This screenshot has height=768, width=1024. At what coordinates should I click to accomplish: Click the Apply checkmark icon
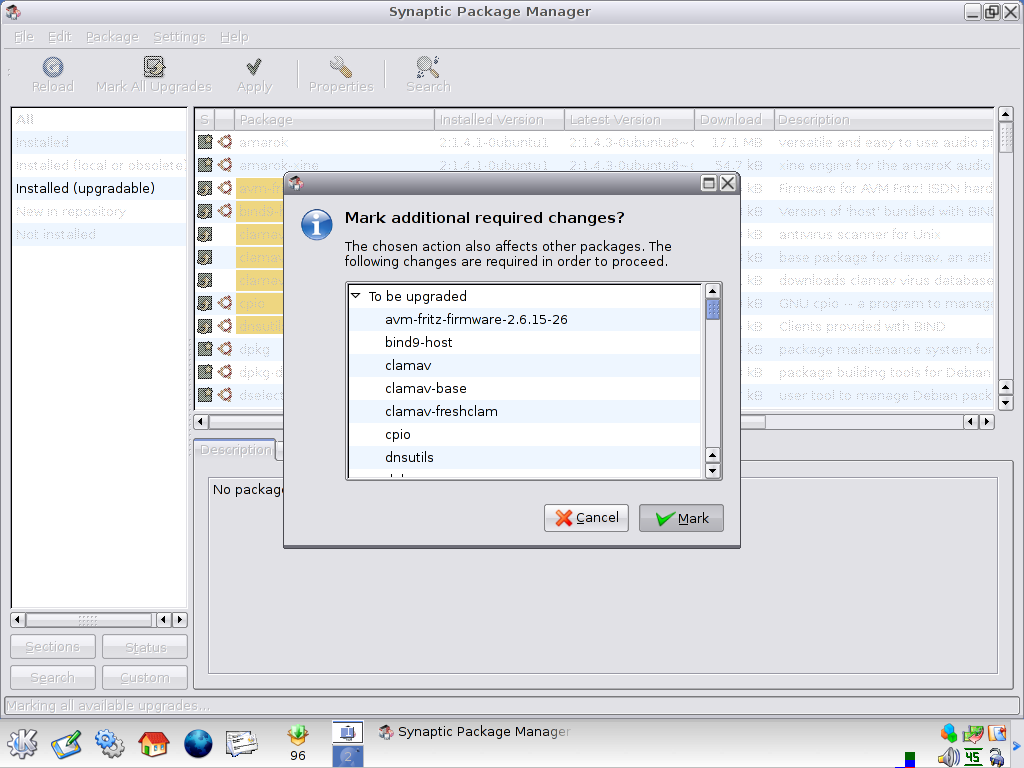coord(254,67)
